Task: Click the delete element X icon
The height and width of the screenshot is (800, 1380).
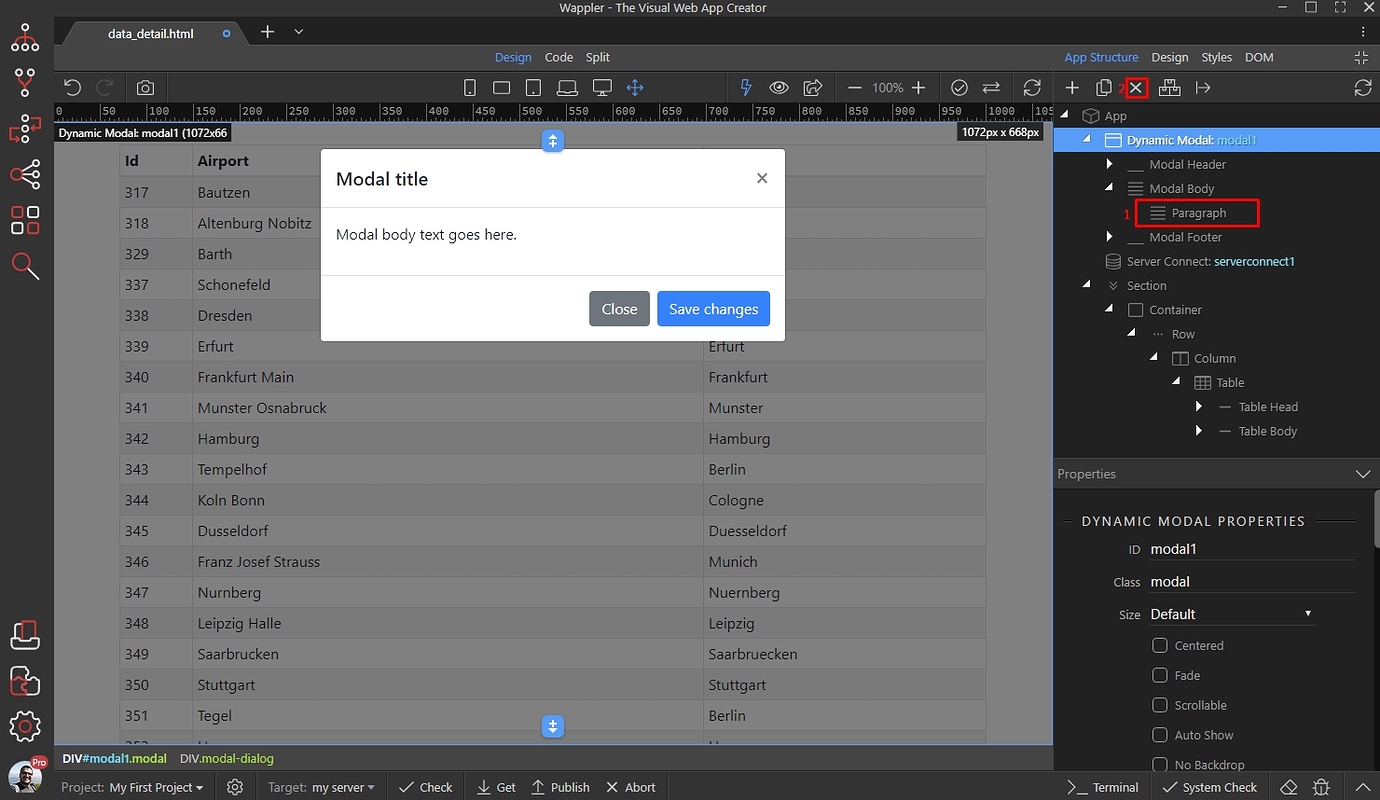Action: pos(1136,87)
